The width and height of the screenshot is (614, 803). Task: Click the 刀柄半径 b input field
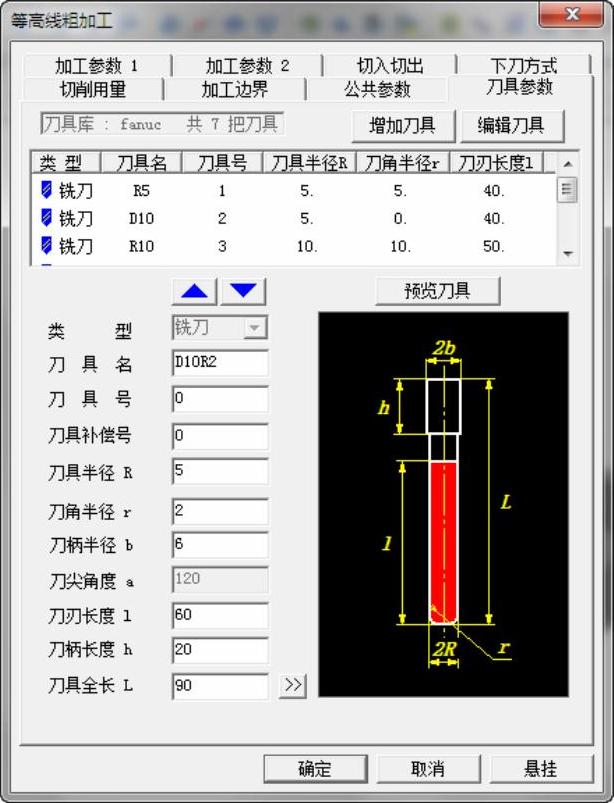(220, 544)
